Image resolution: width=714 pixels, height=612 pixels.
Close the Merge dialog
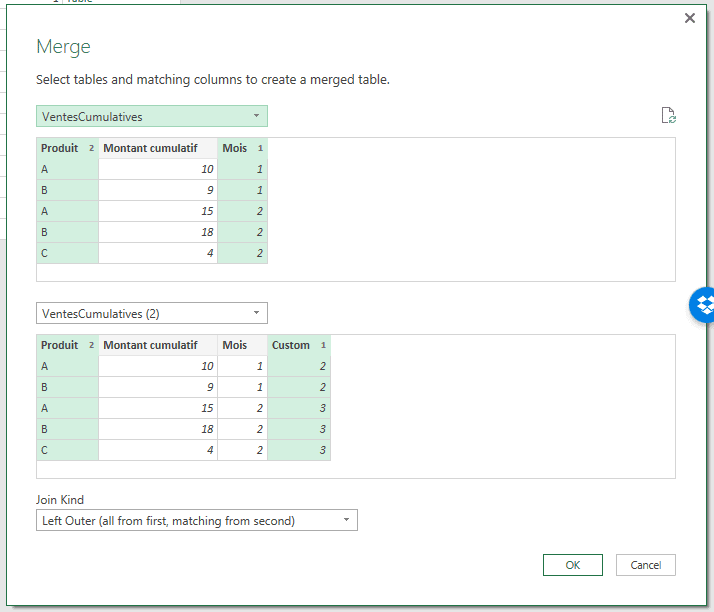point(689,18)
